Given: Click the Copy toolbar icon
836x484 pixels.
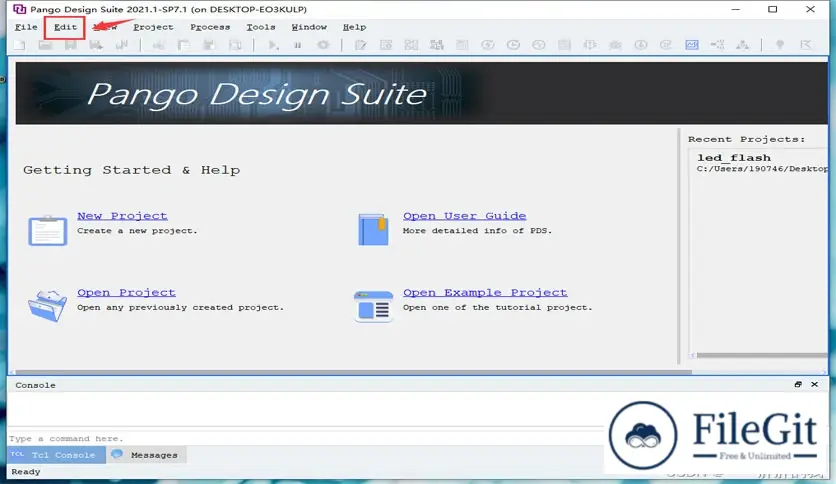Looking at the screenshot, I should (183, 45).
